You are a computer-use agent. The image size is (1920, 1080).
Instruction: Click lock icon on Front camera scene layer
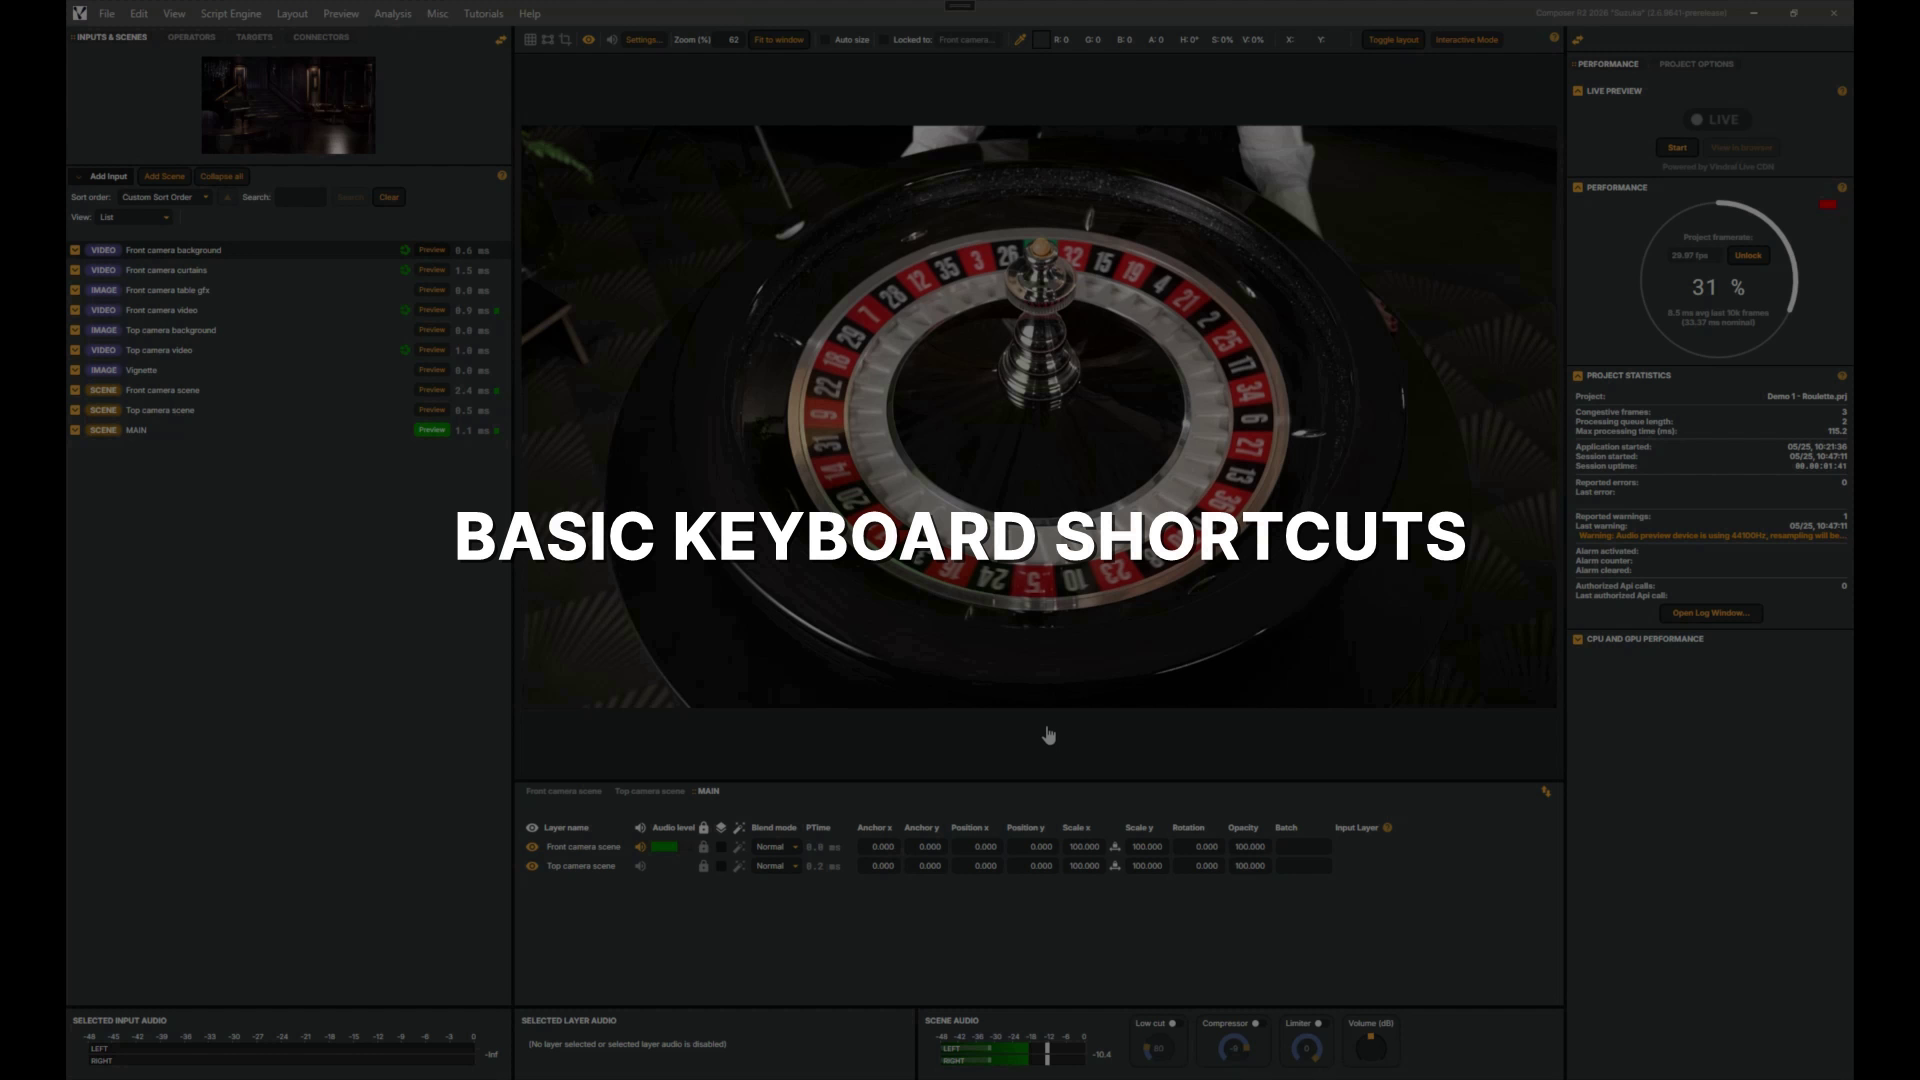point(703,847)
